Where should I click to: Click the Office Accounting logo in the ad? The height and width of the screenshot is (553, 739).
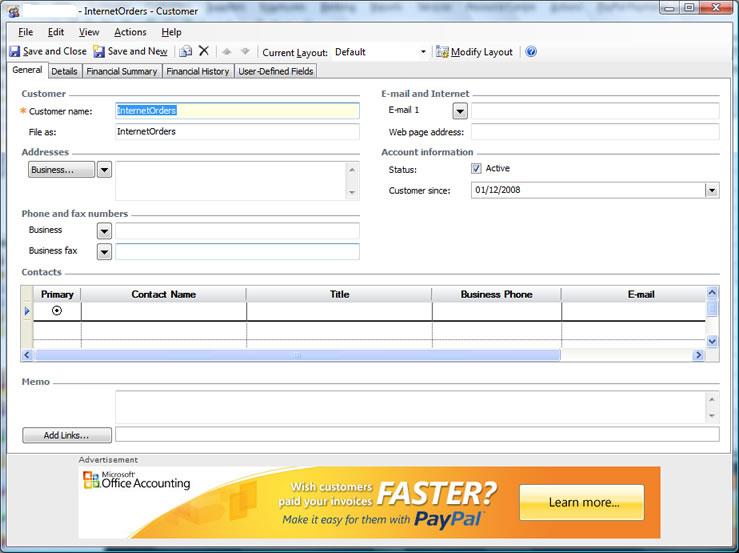137,480
